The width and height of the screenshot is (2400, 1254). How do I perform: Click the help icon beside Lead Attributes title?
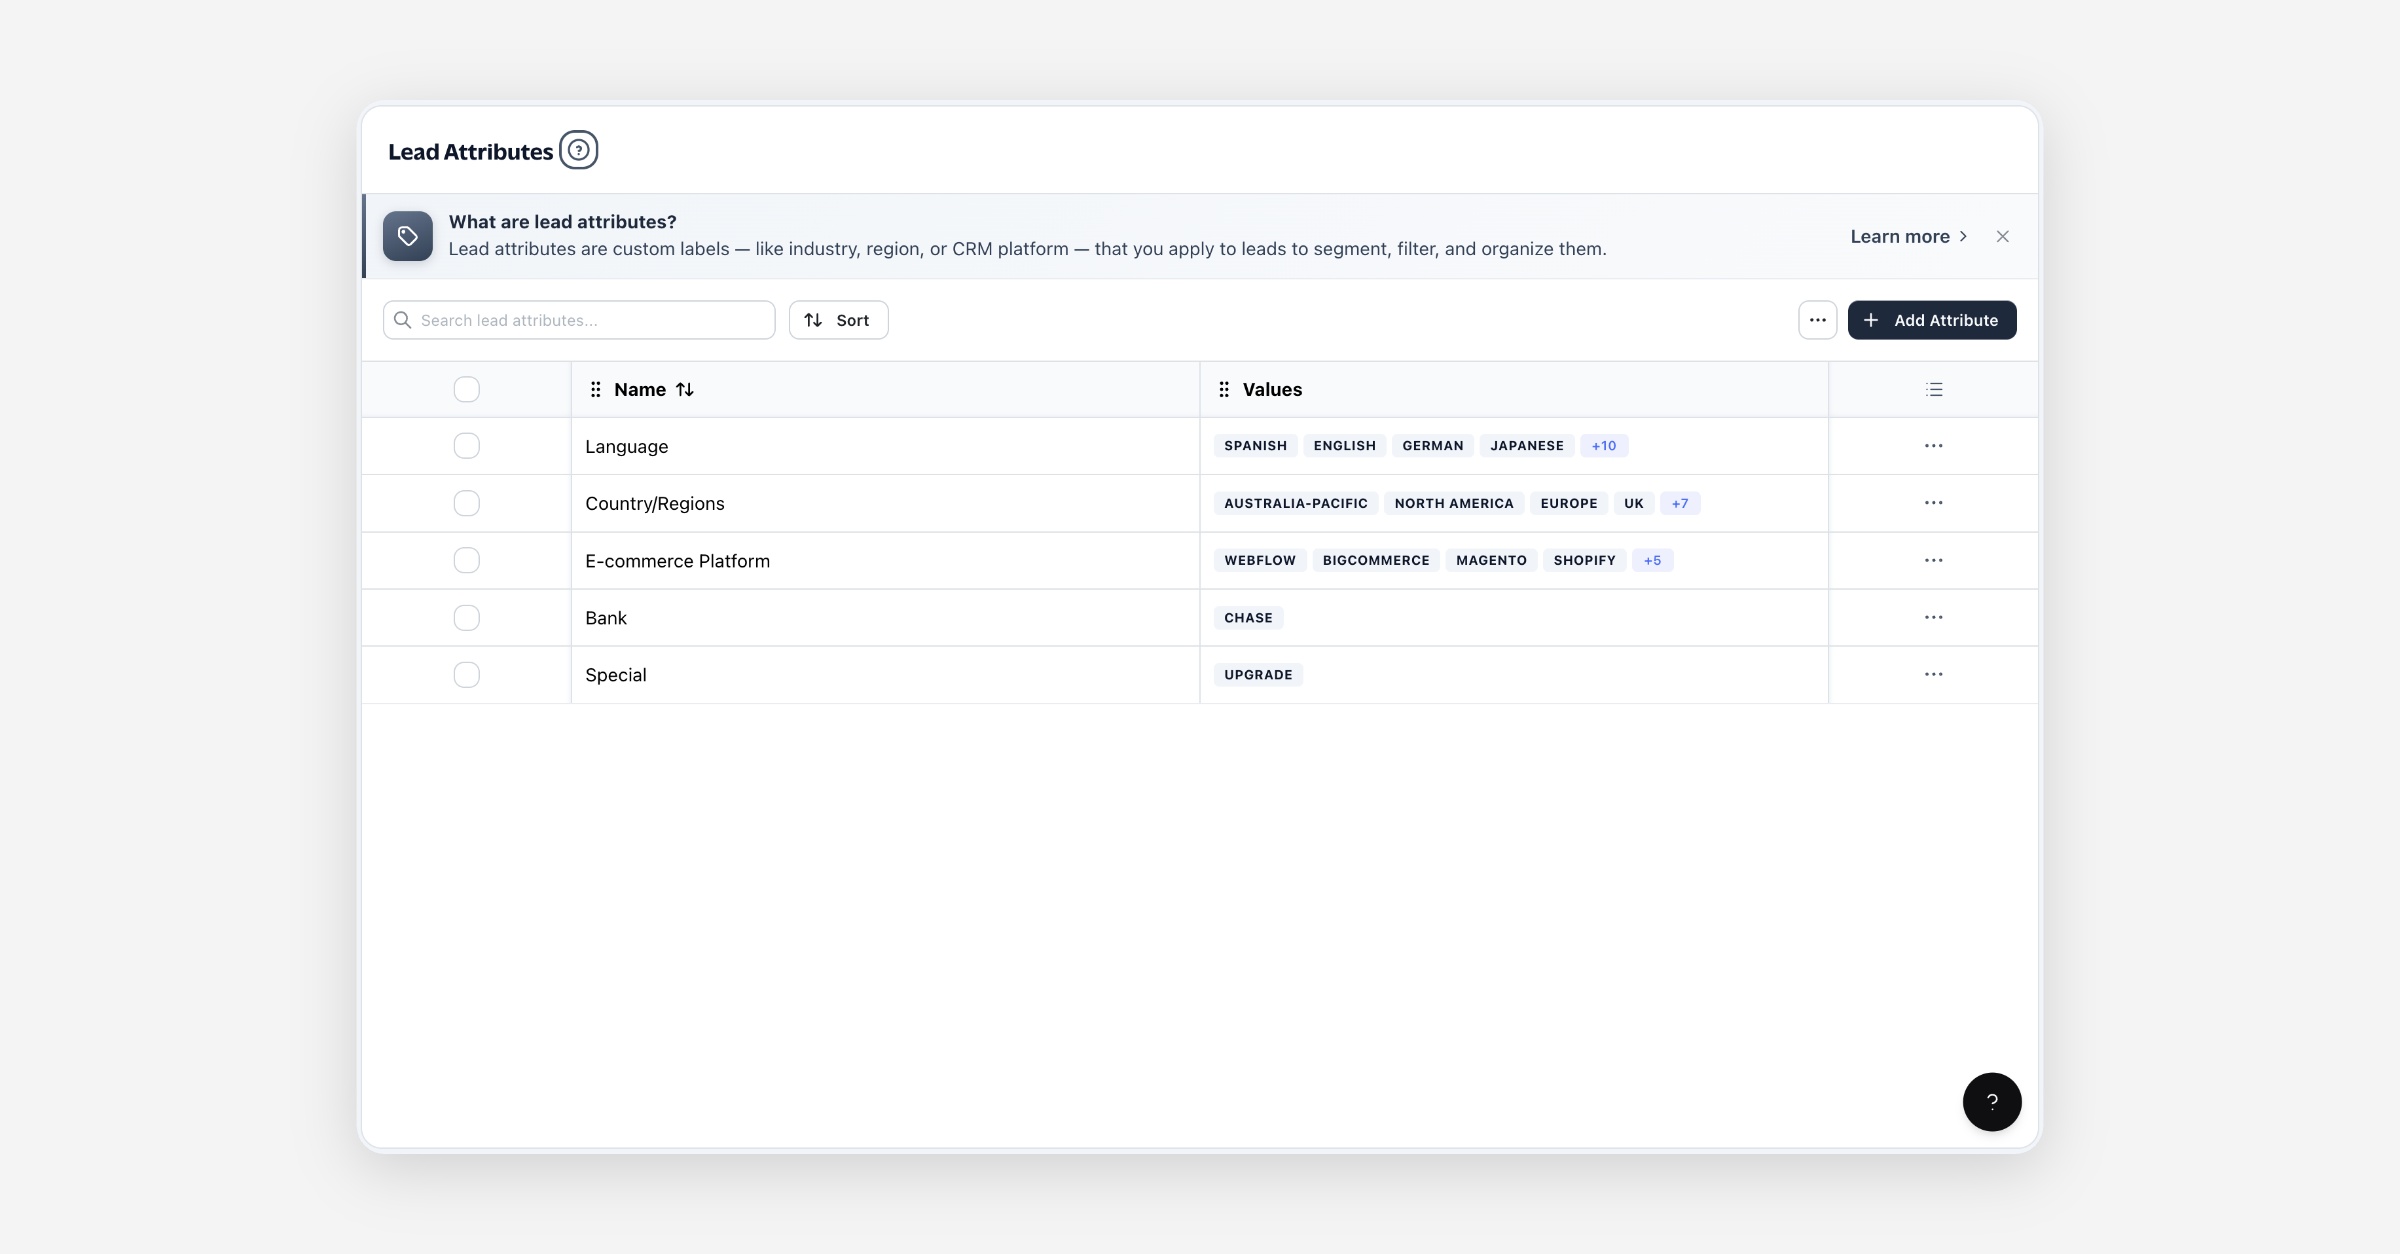click(x=578, y=150)
